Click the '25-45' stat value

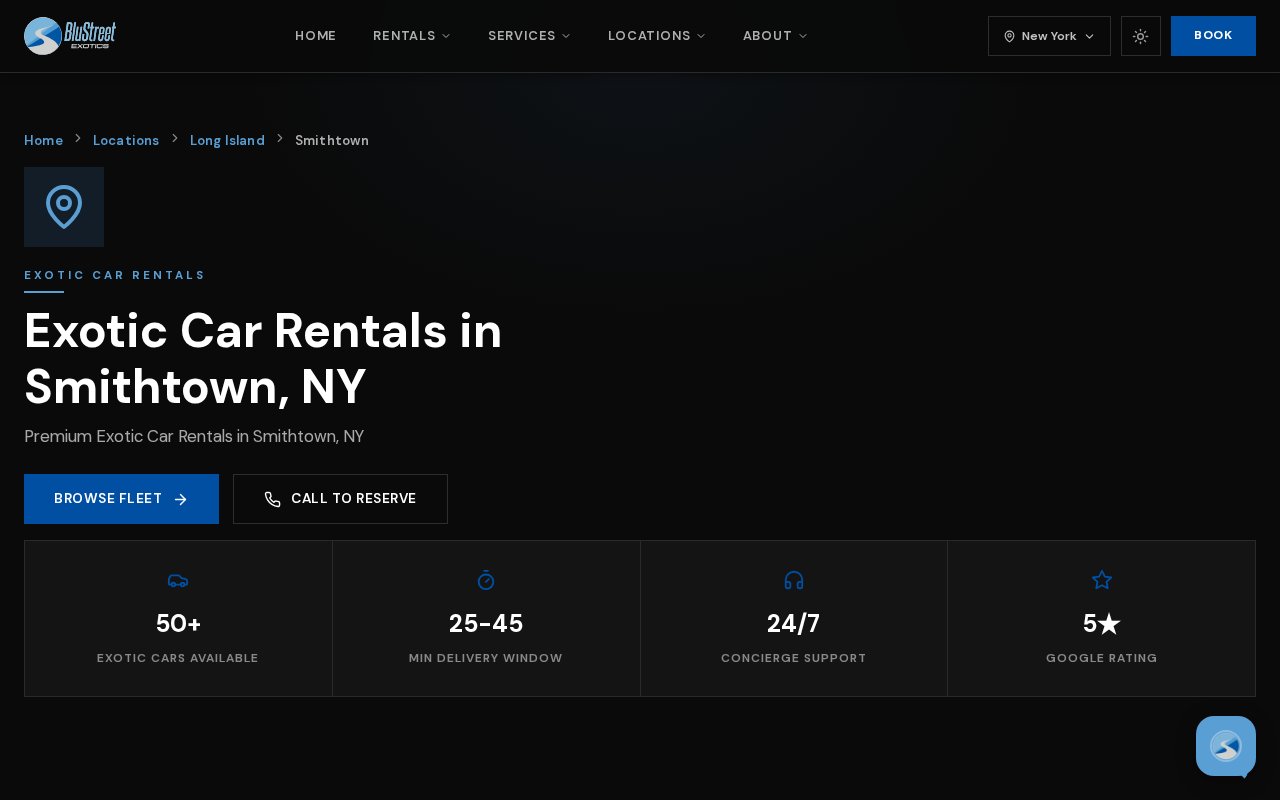(x=486, y=623)
